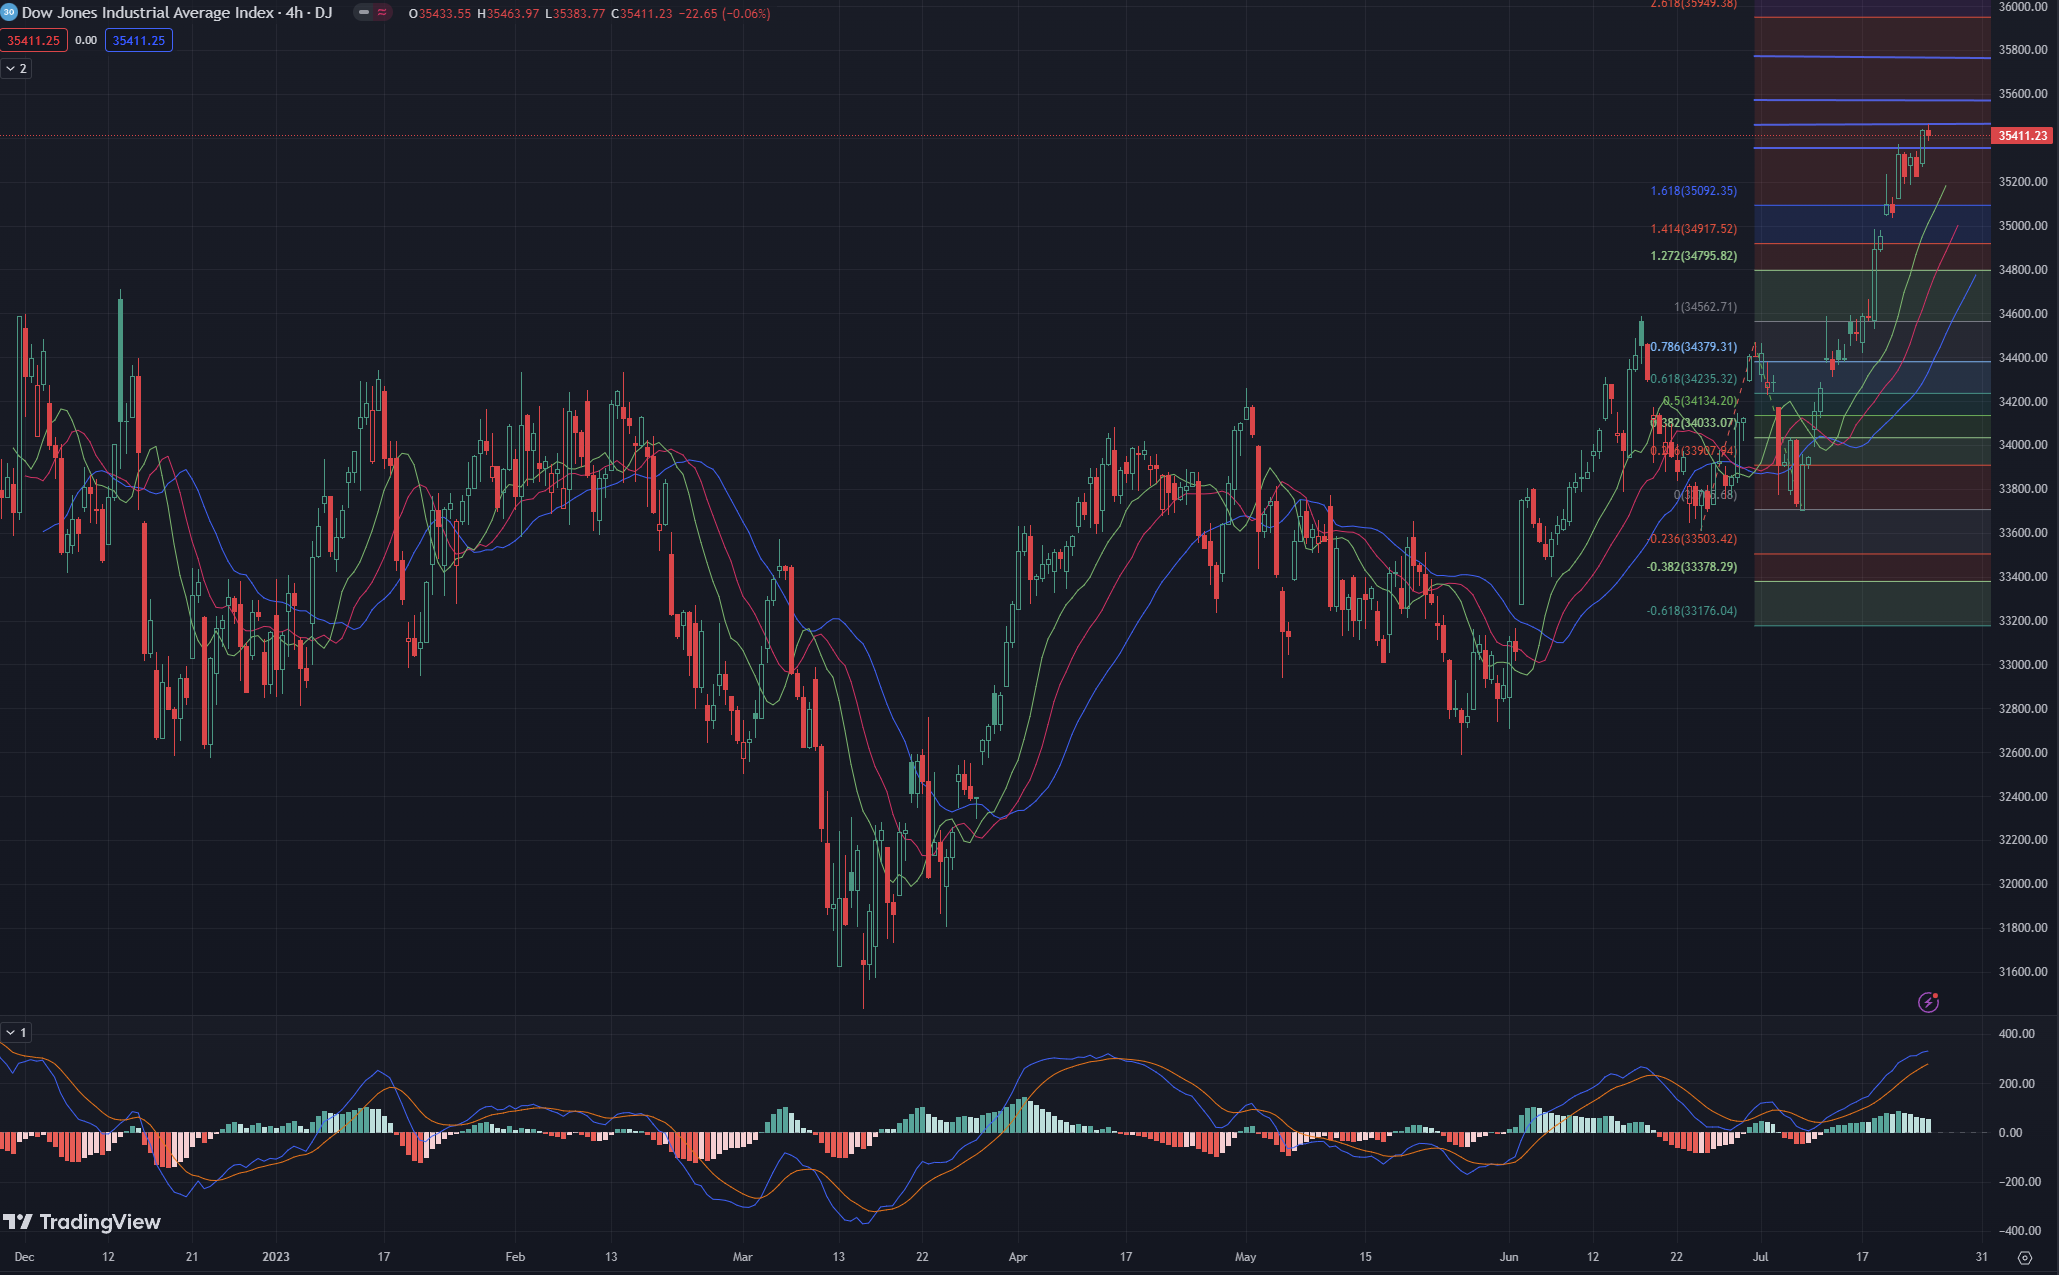This screenshot has width=2059, height=1275.
Task: Select the -0.618(33176.04) Fibonacci label
Action: click(1692, 611)
